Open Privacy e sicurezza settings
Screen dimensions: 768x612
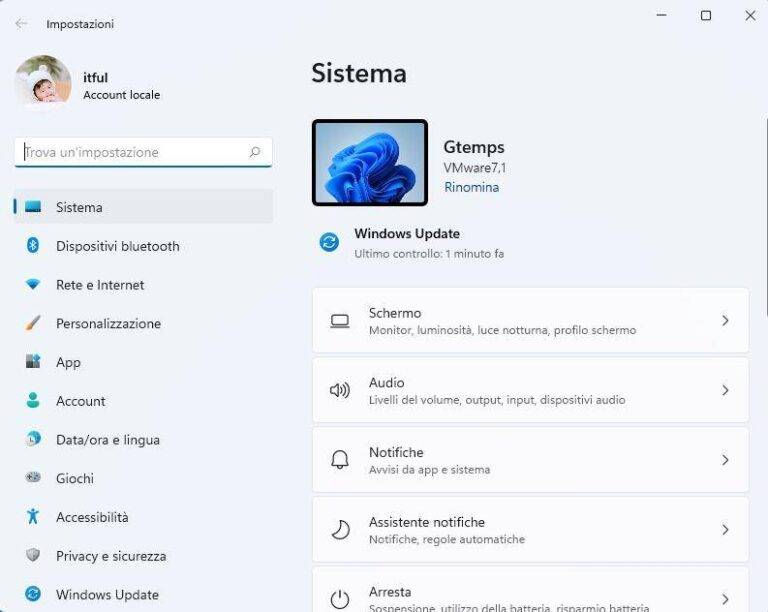[x=144, y=556]
